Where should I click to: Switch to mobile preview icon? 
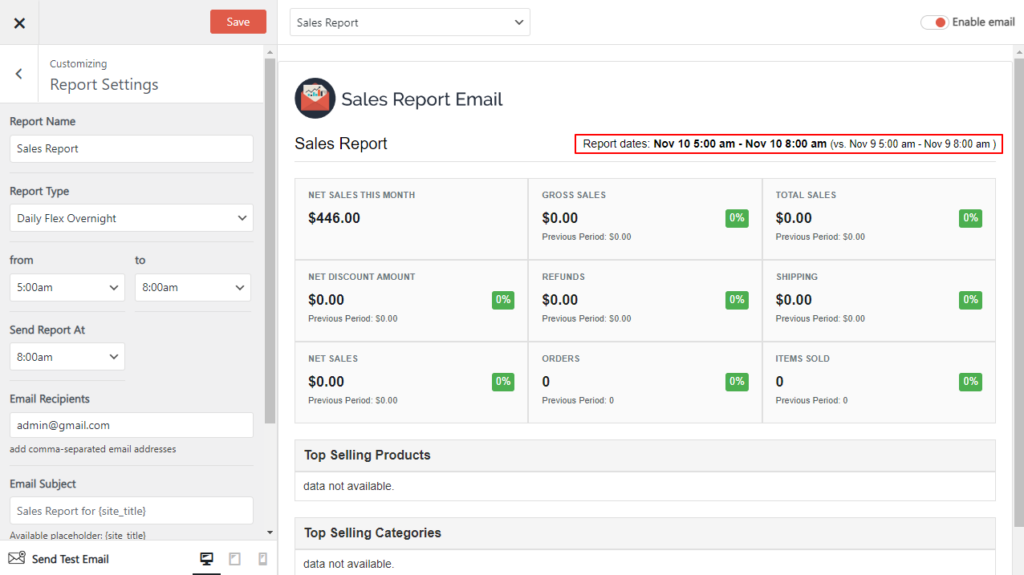coord(262,559)
